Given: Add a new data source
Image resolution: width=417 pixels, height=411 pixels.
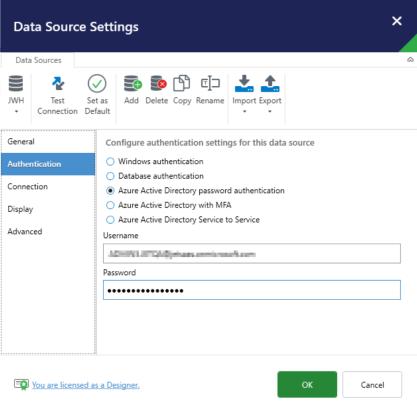Looking at the screenshot, I should coord(132,89).
